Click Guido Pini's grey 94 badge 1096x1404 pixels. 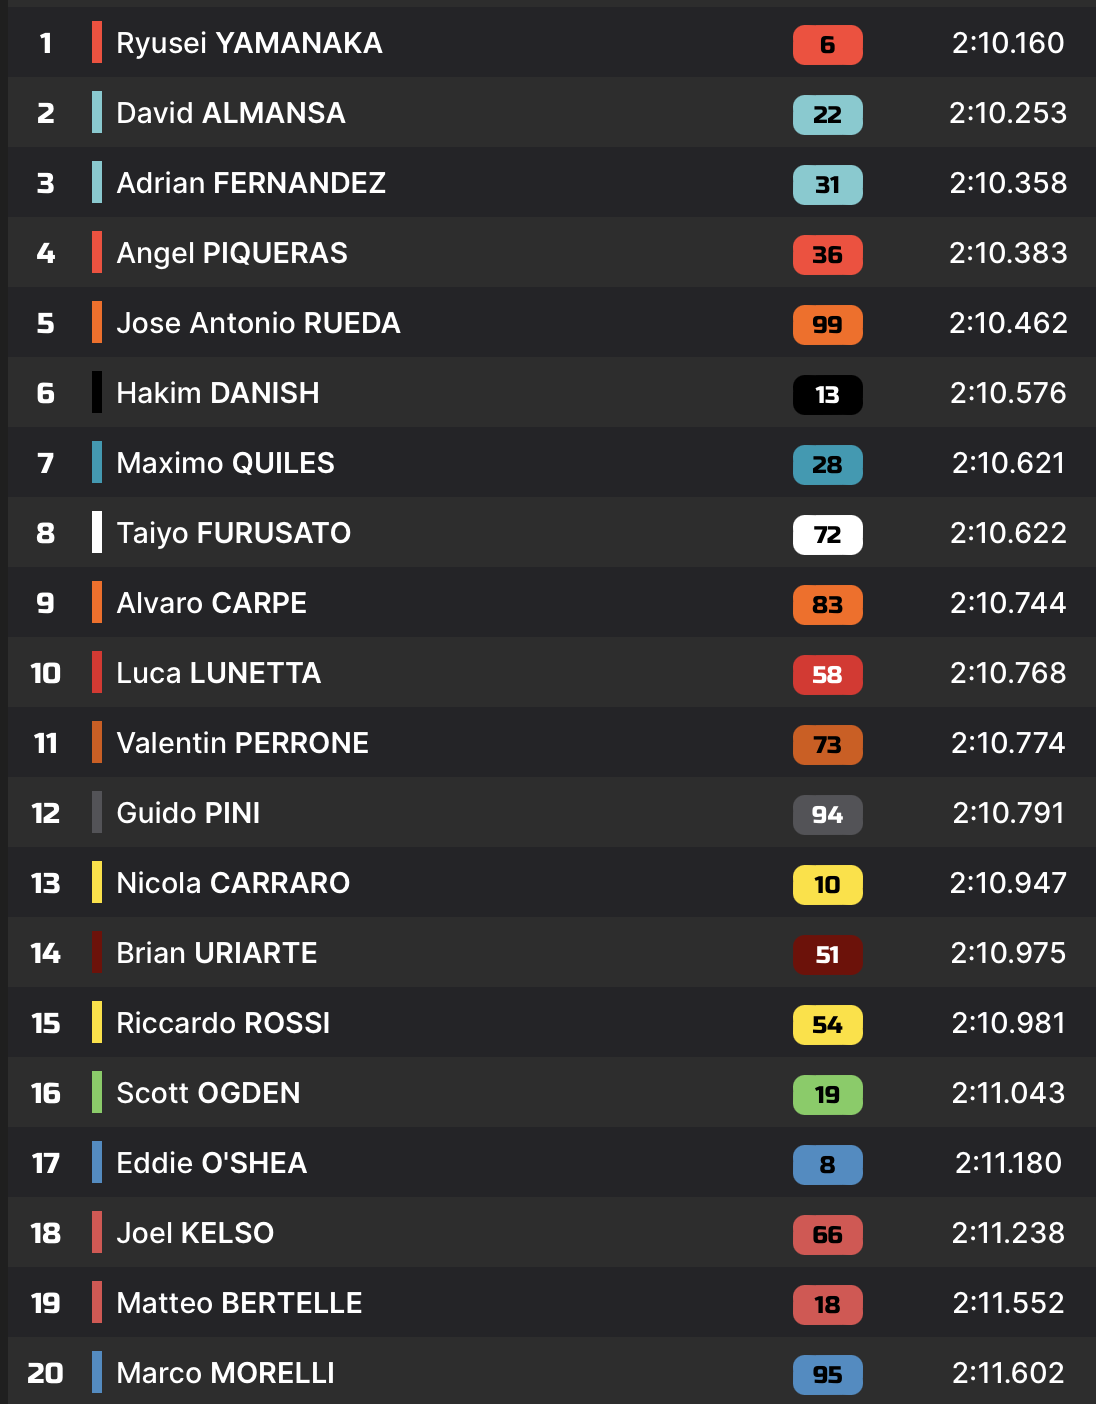(827, 814)
